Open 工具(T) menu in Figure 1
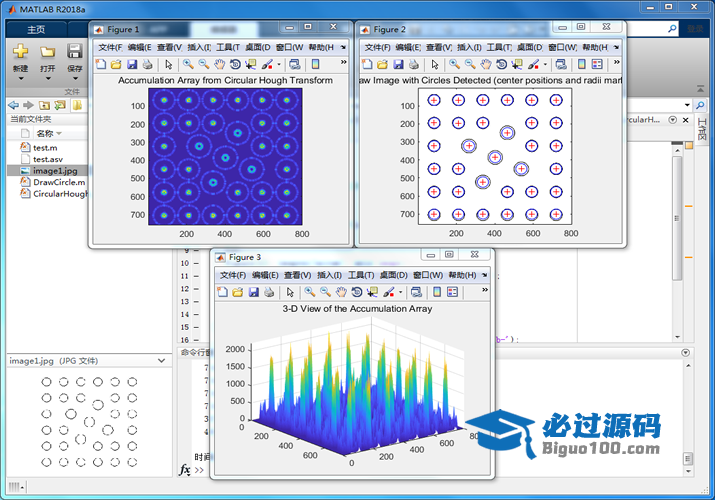Viewport: 715px width, 500px height. coord(228,47)
